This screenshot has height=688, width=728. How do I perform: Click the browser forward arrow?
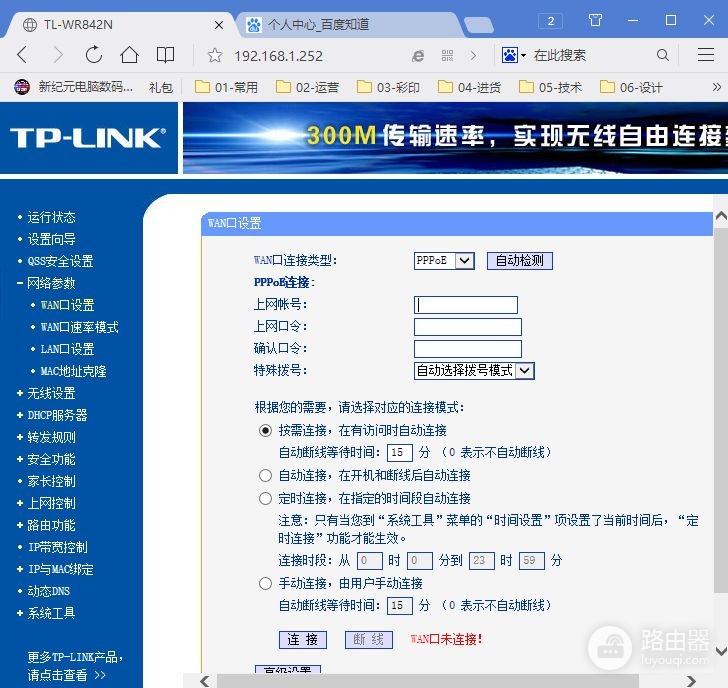tap(58, 55)
